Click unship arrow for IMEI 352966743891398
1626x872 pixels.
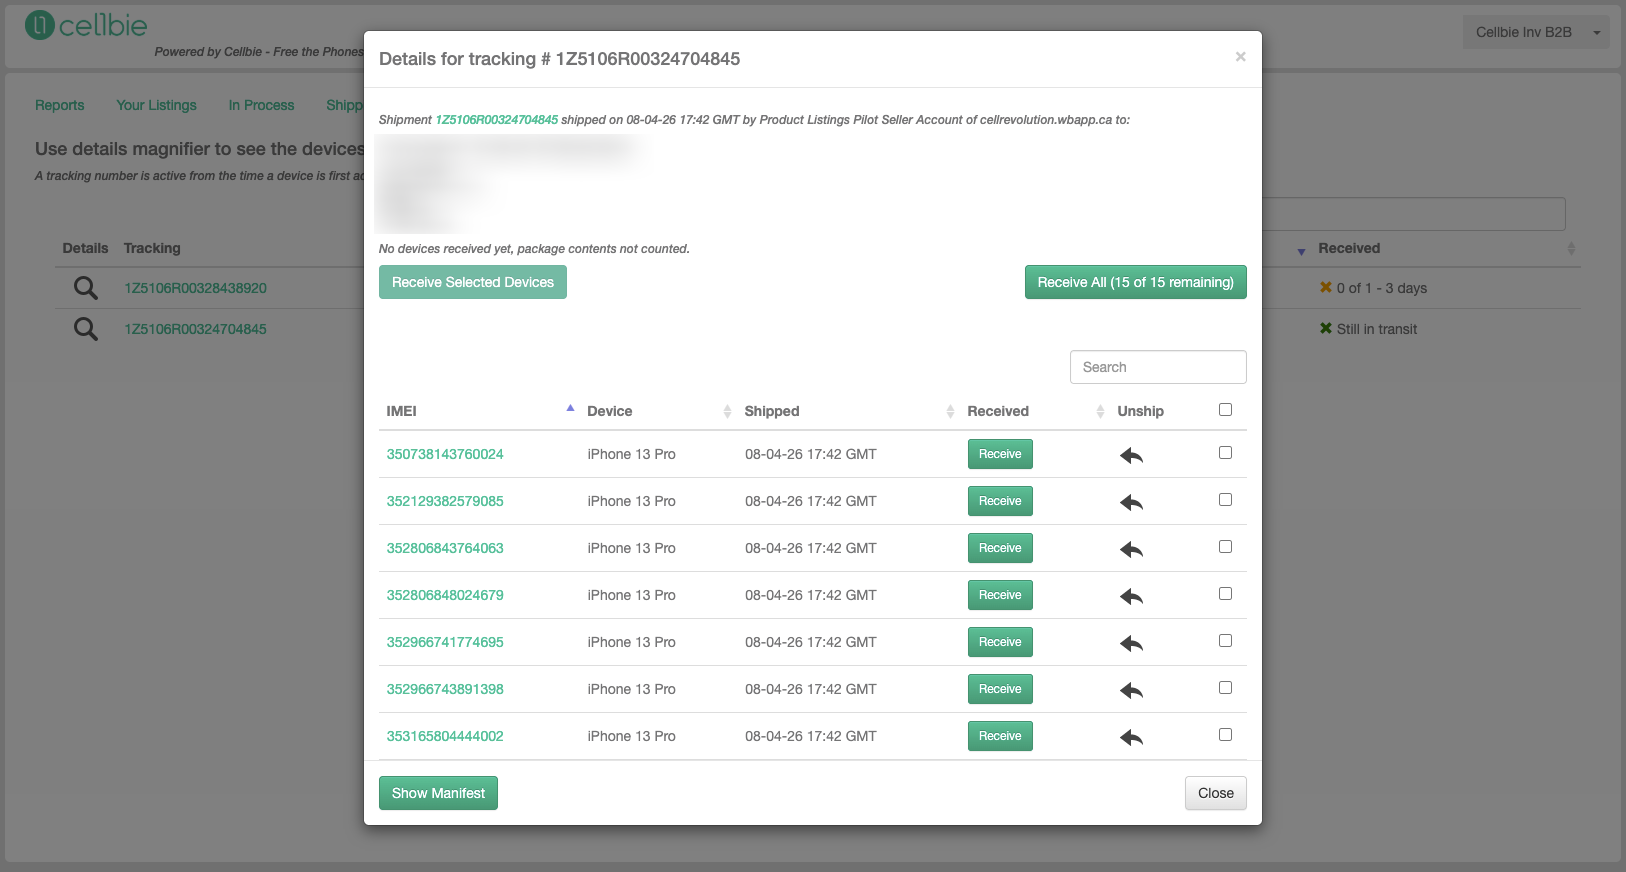pos(1131,690)
